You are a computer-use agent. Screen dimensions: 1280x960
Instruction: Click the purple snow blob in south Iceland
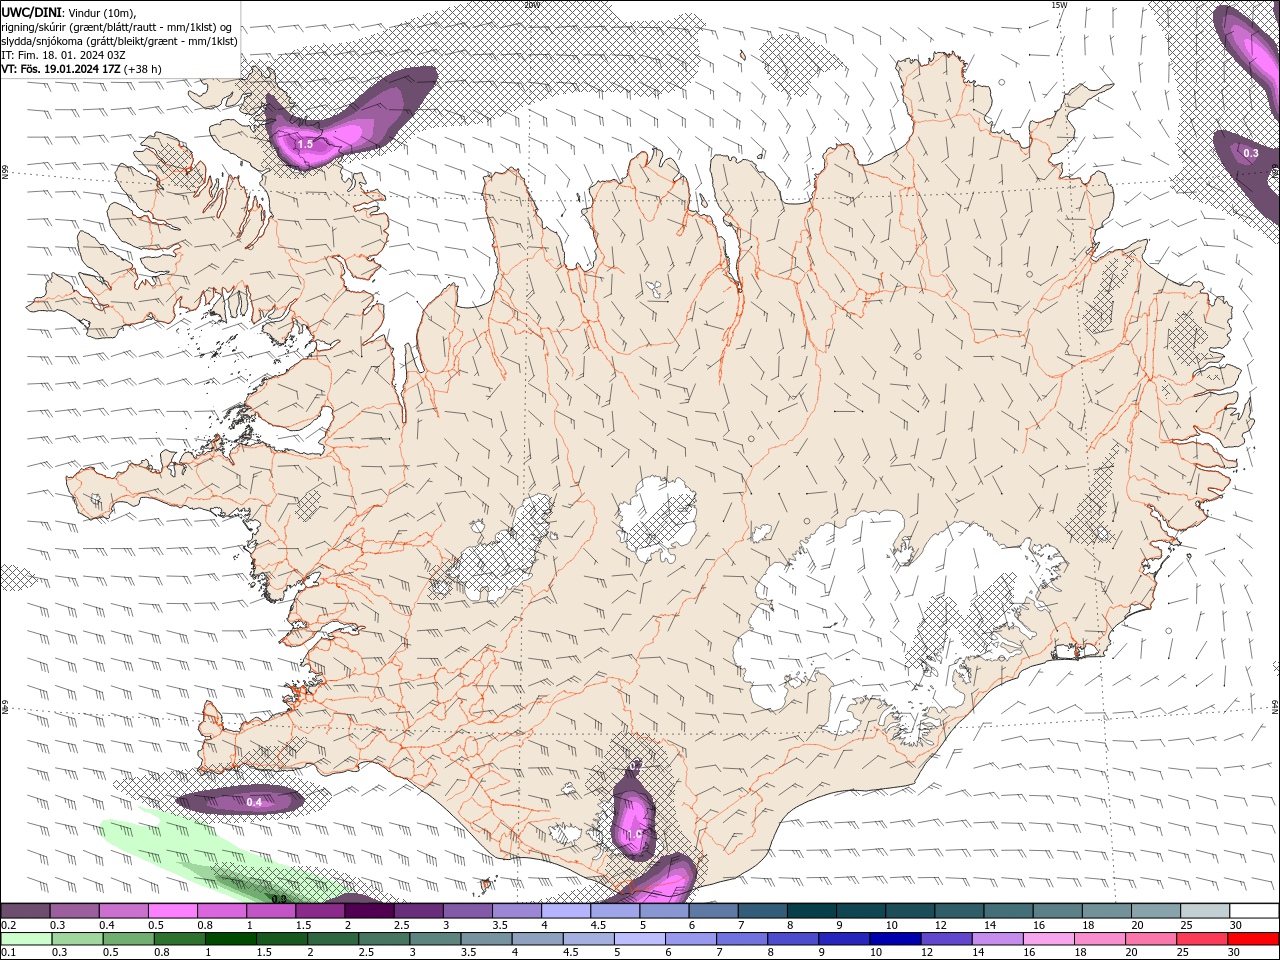coord(633,815)
